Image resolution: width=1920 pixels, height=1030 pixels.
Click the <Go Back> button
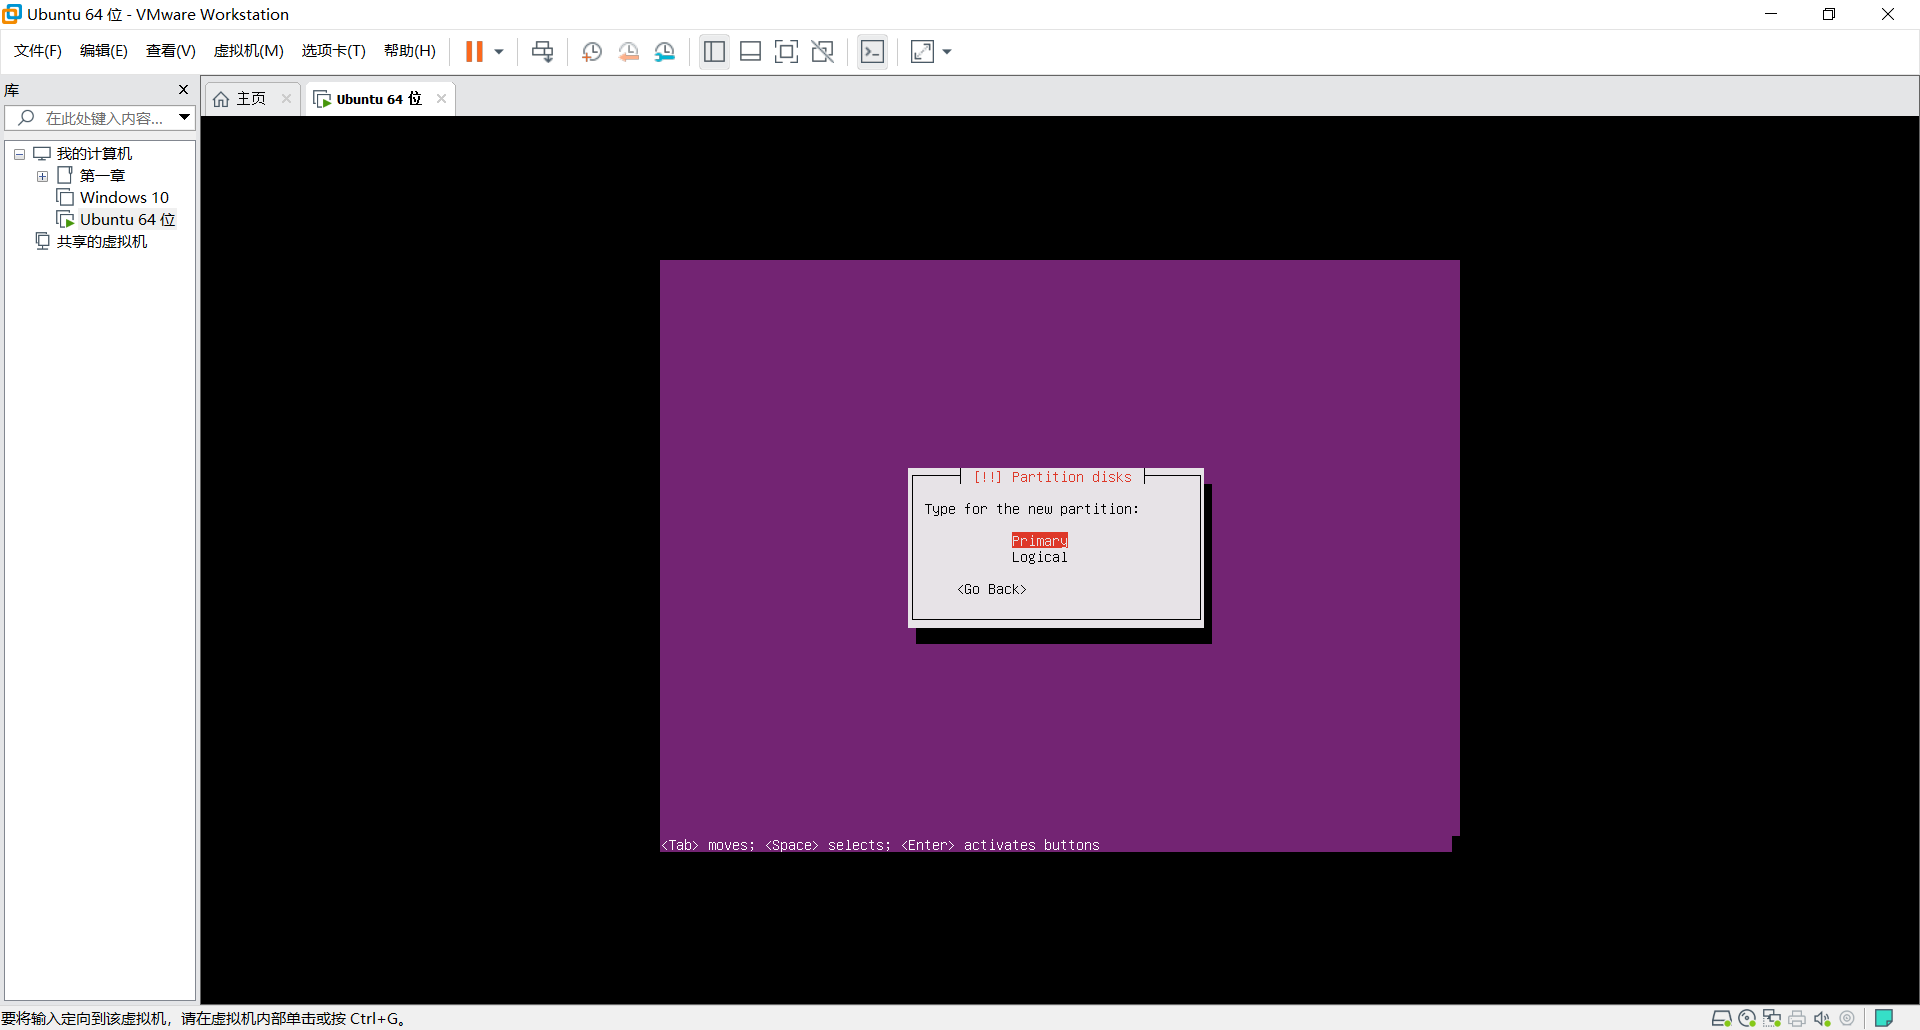992,589
